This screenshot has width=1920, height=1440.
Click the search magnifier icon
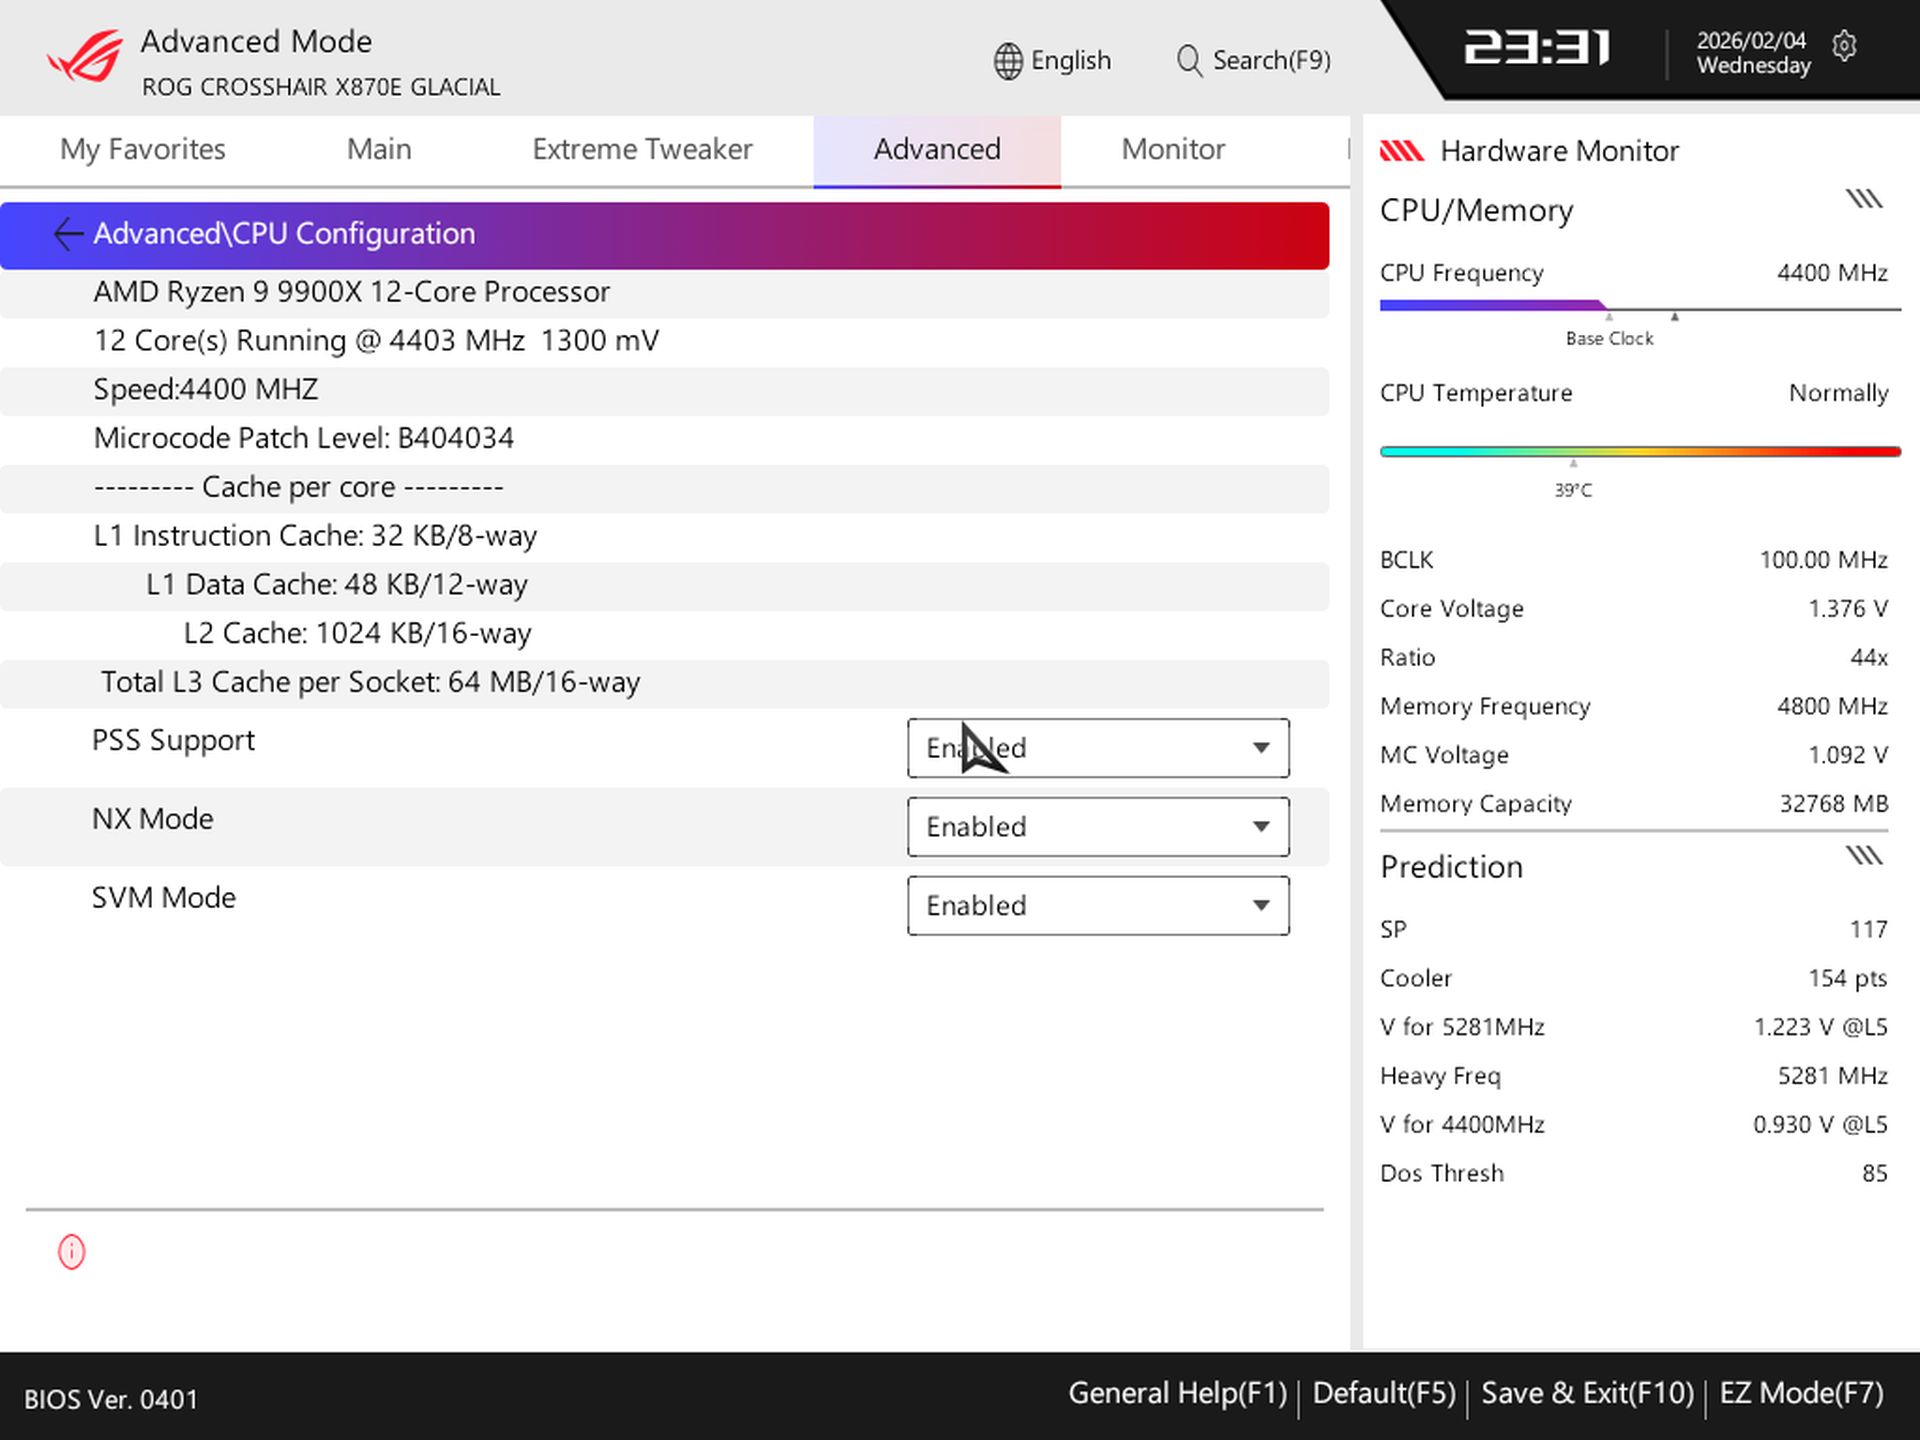[x=1188, y=61]
